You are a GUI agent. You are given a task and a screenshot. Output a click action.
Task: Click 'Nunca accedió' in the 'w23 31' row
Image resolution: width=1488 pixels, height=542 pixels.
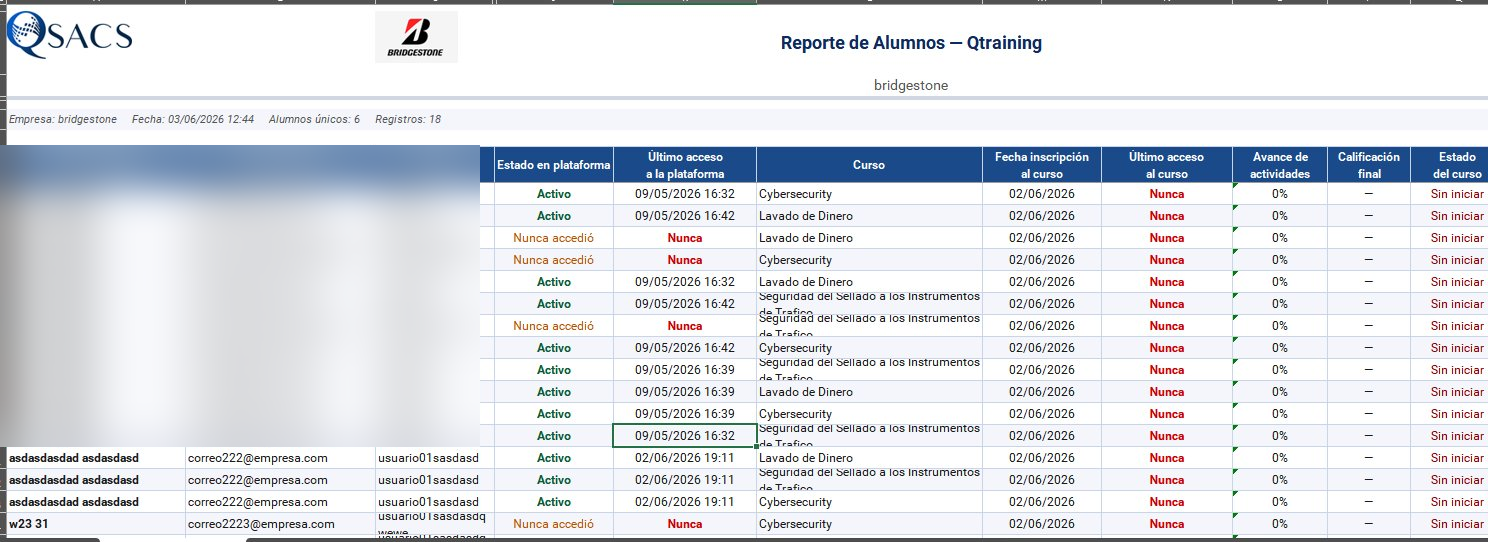tap(553, 524)
